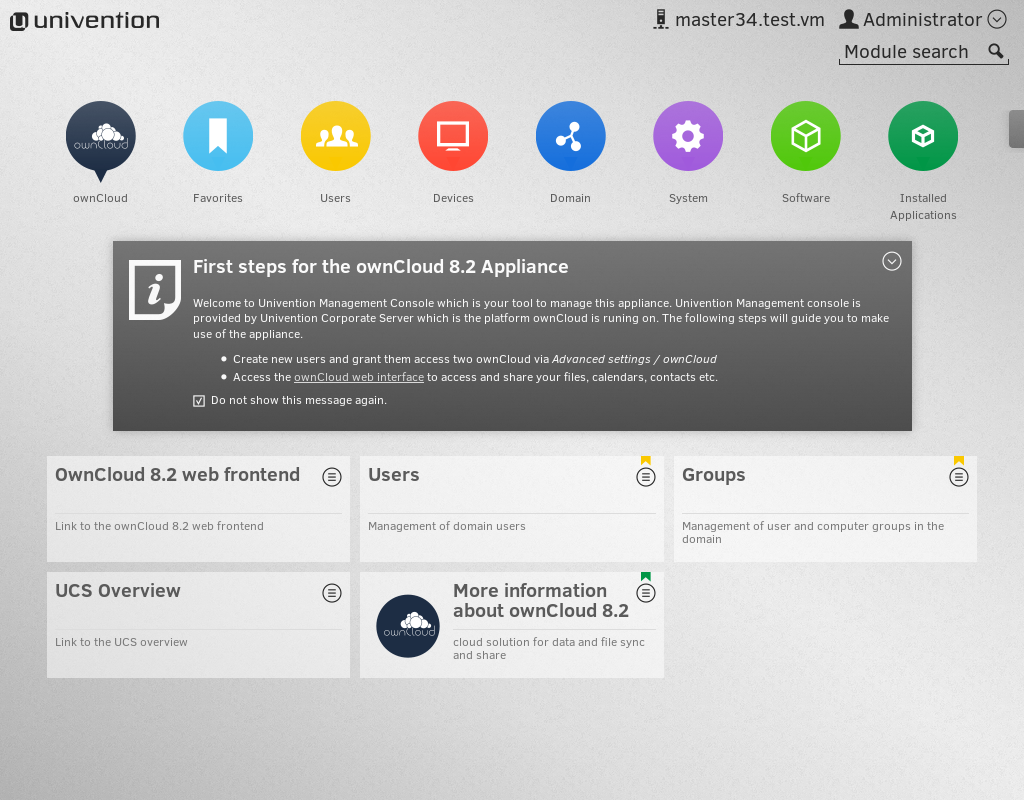Open the Users category icon
1024x800 pixels.
335,136
